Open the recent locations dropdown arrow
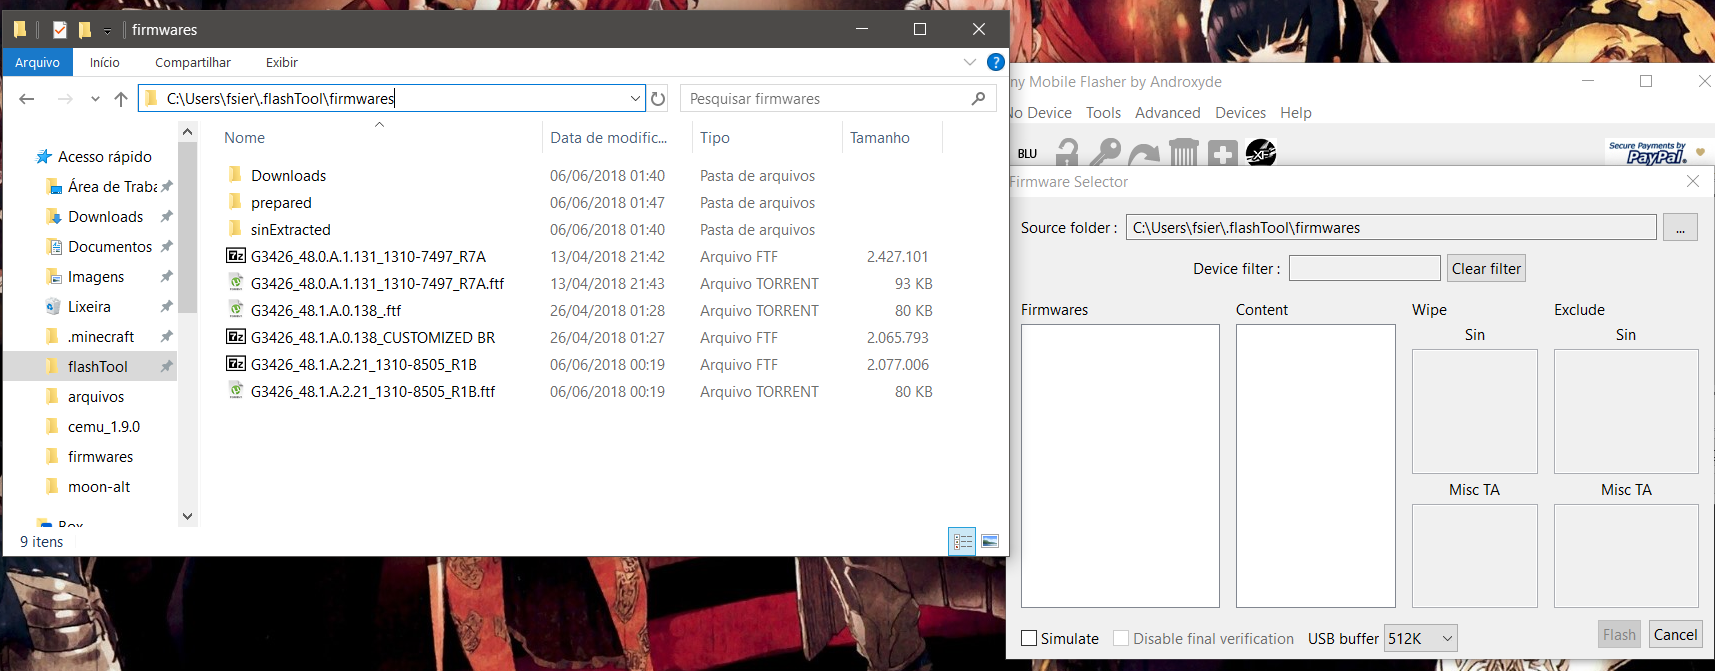This screenshot has height=671, width=1715. pyautogui.click(x=95, y=98)
